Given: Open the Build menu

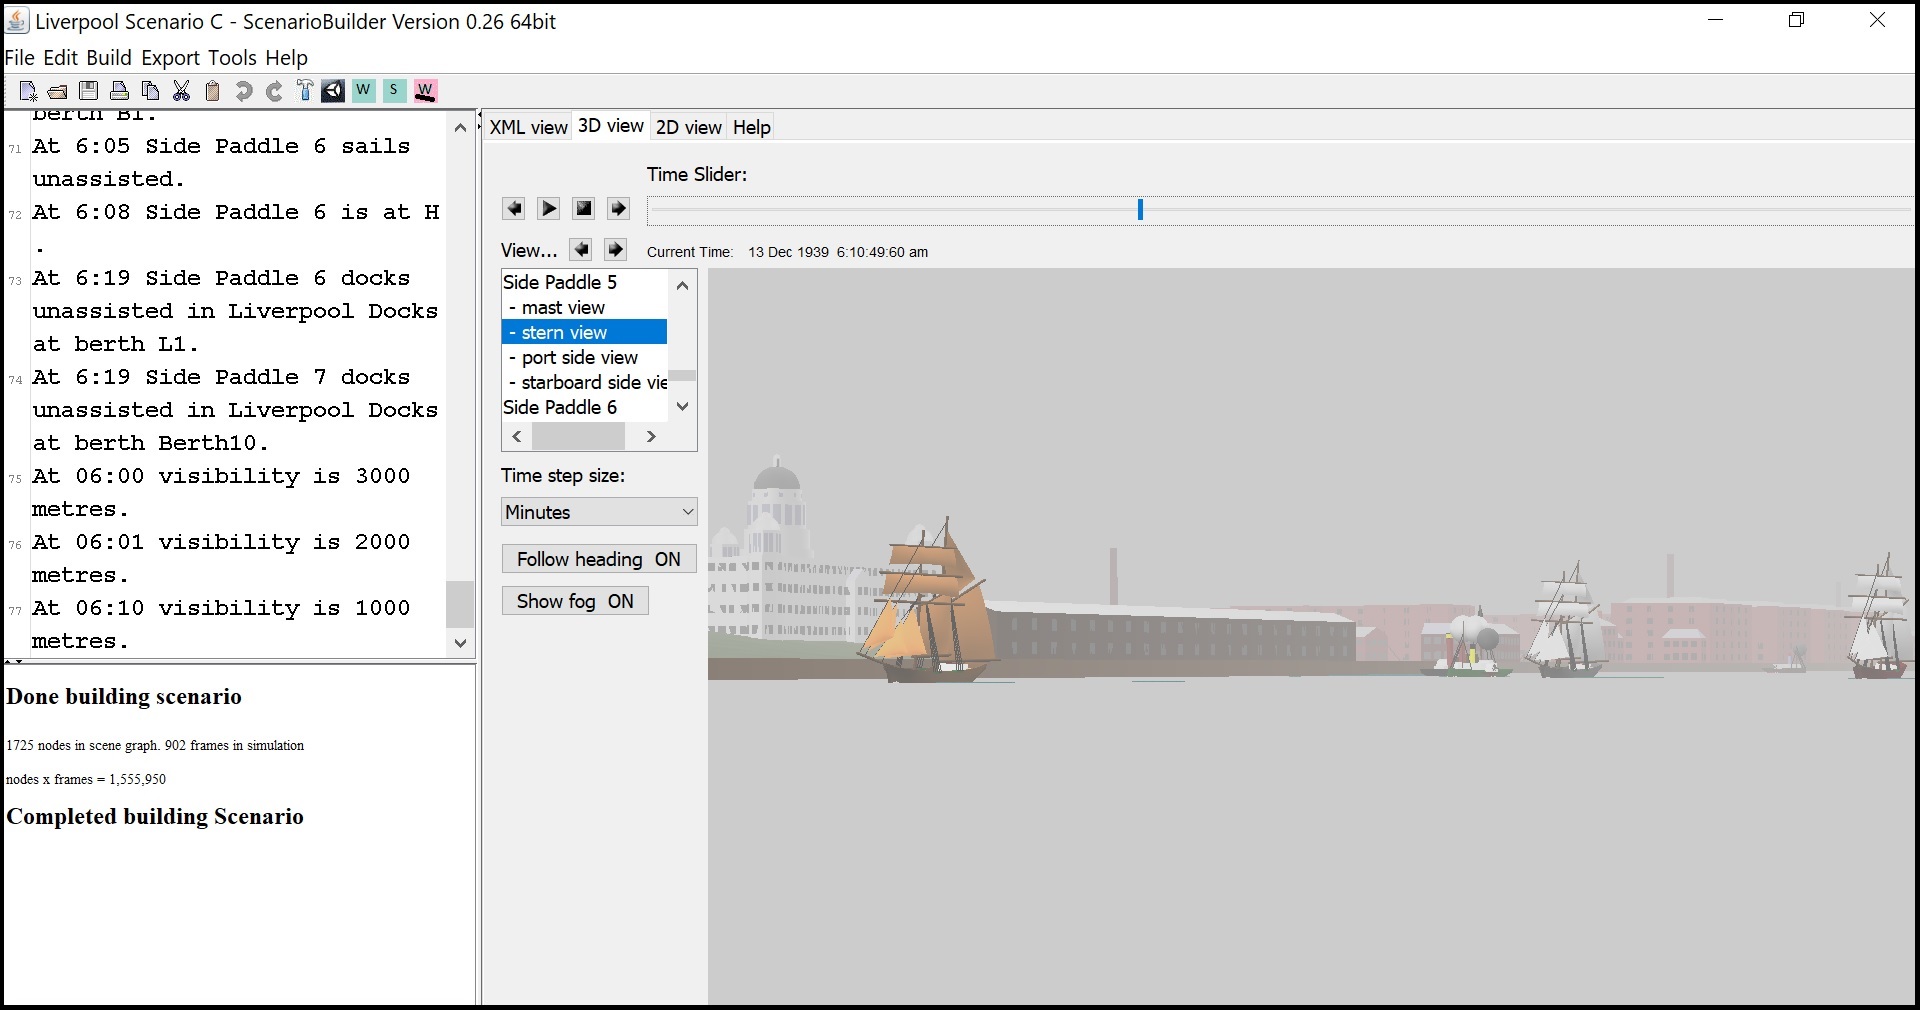Looking at the screenshot, I should click(109, 57).
